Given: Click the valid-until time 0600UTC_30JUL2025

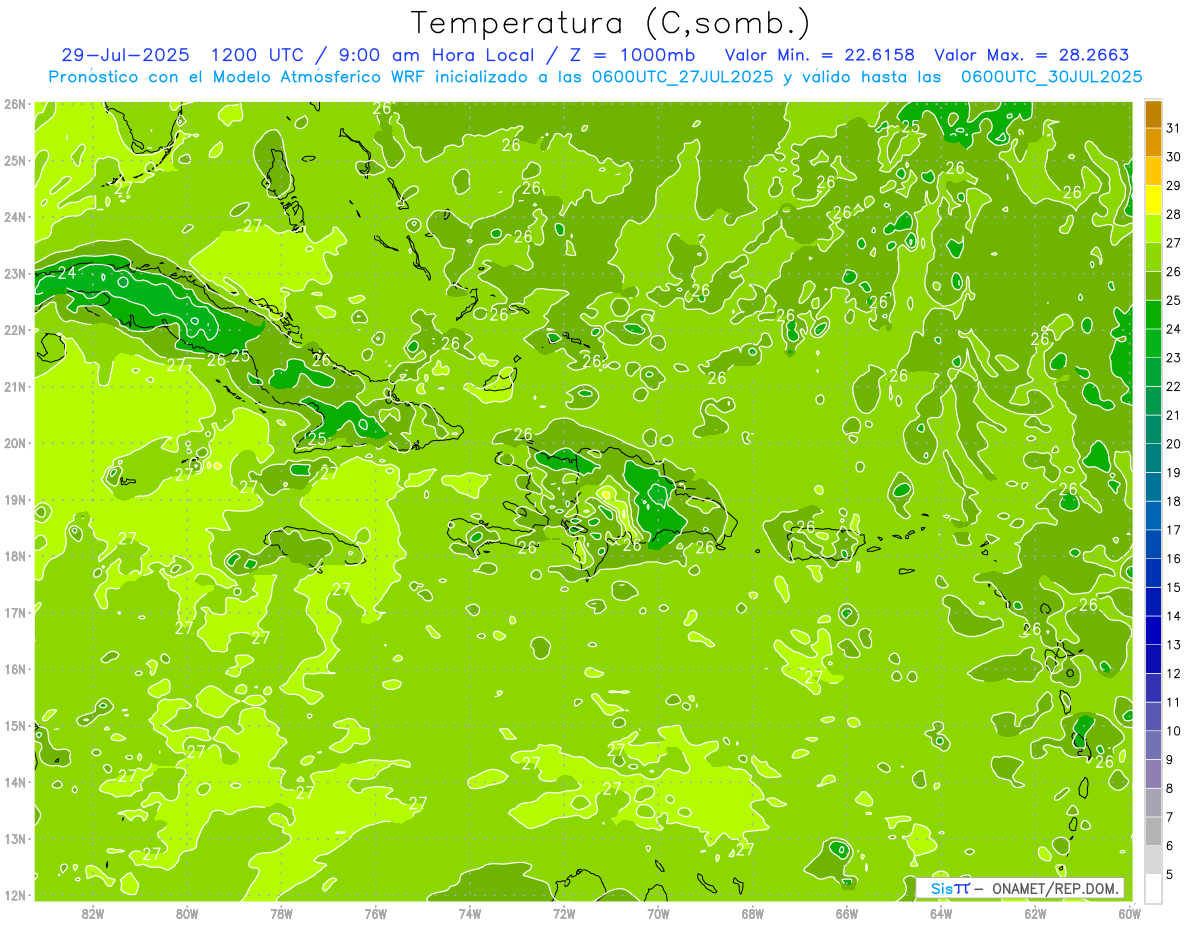Looking at the screenshot, I should tap(1052, 77).
